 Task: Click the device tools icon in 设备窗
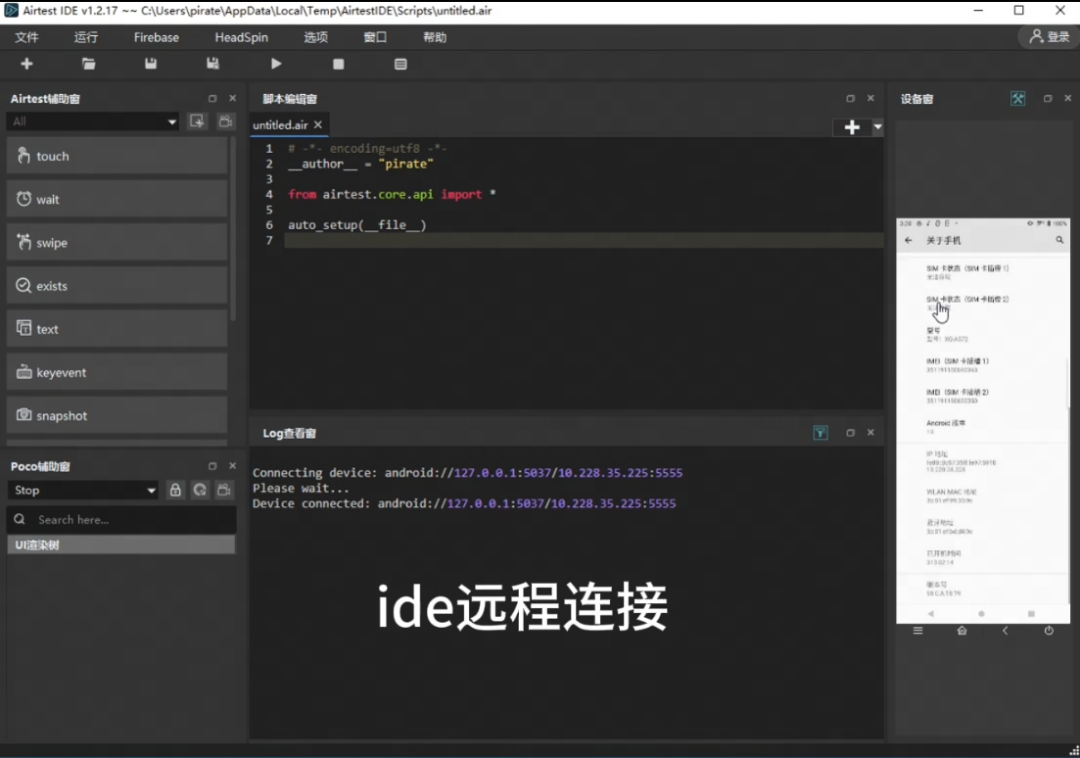[1018, 99]
